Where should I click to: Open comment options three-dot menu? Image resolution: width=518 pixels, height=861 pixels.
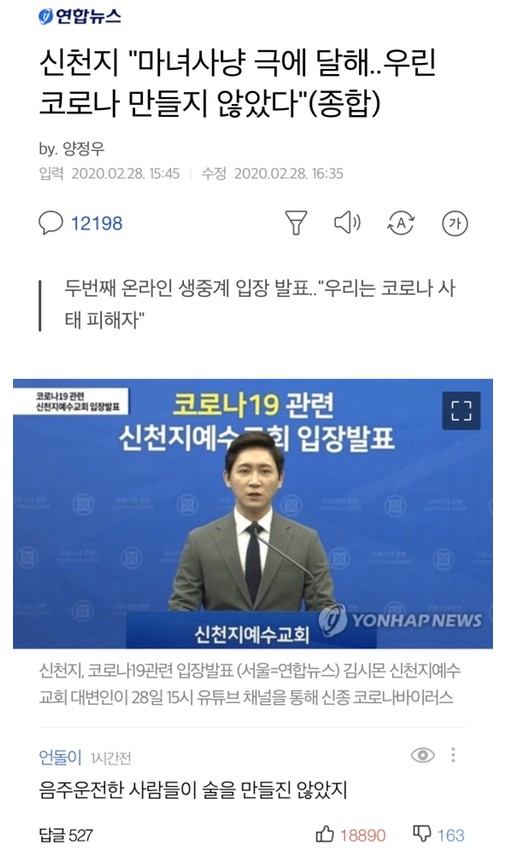[453, 755]
